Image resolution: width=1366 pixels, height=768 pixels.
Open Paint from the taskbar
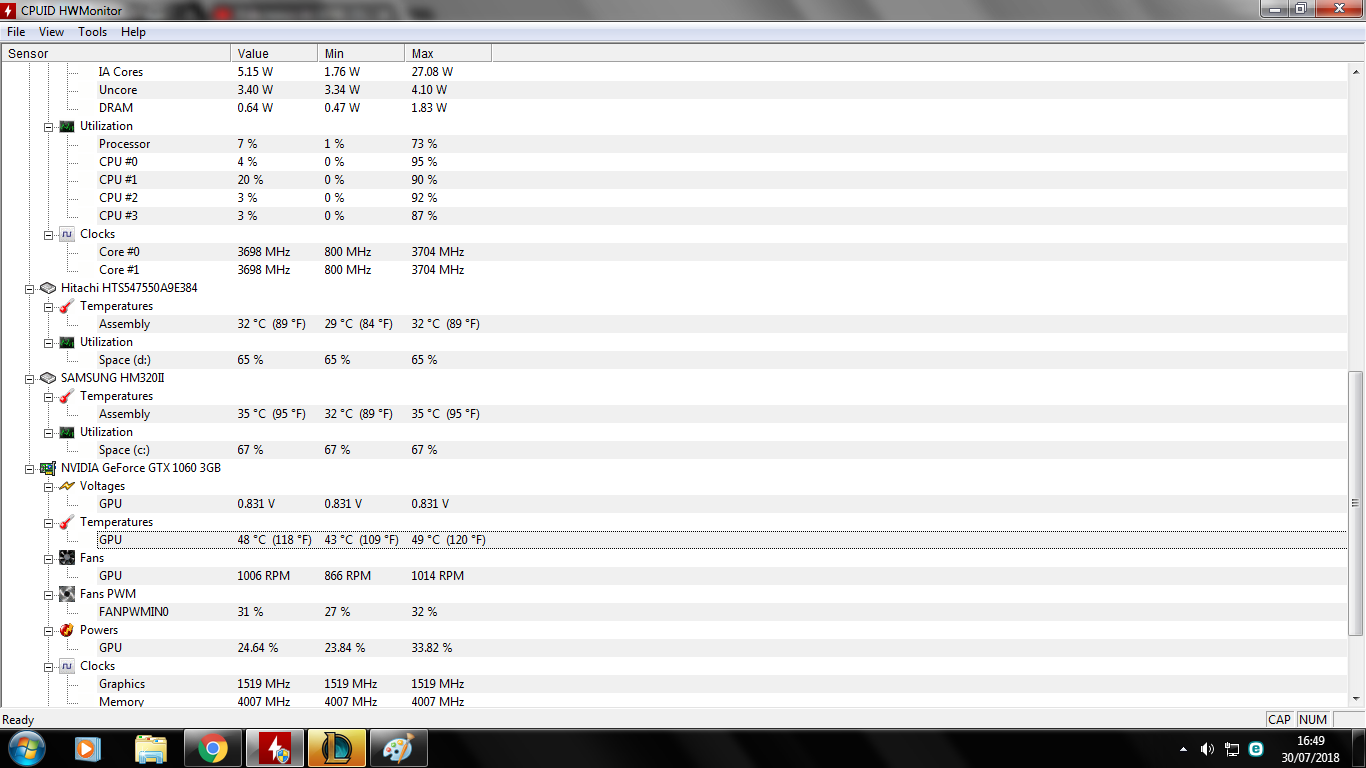click(399, 748)
